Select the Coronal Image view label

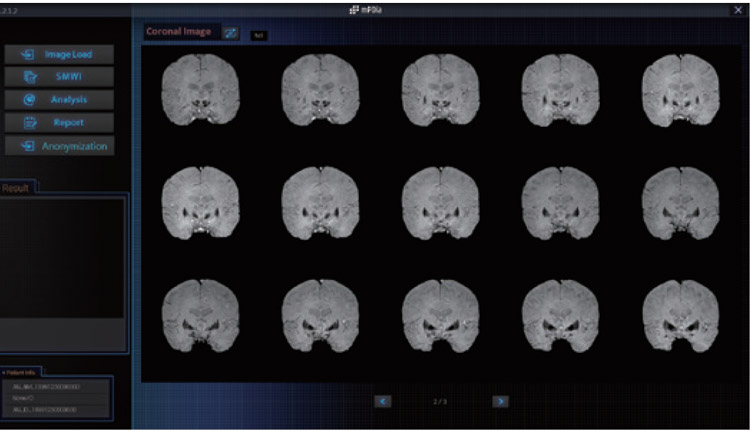click(180, 32)
